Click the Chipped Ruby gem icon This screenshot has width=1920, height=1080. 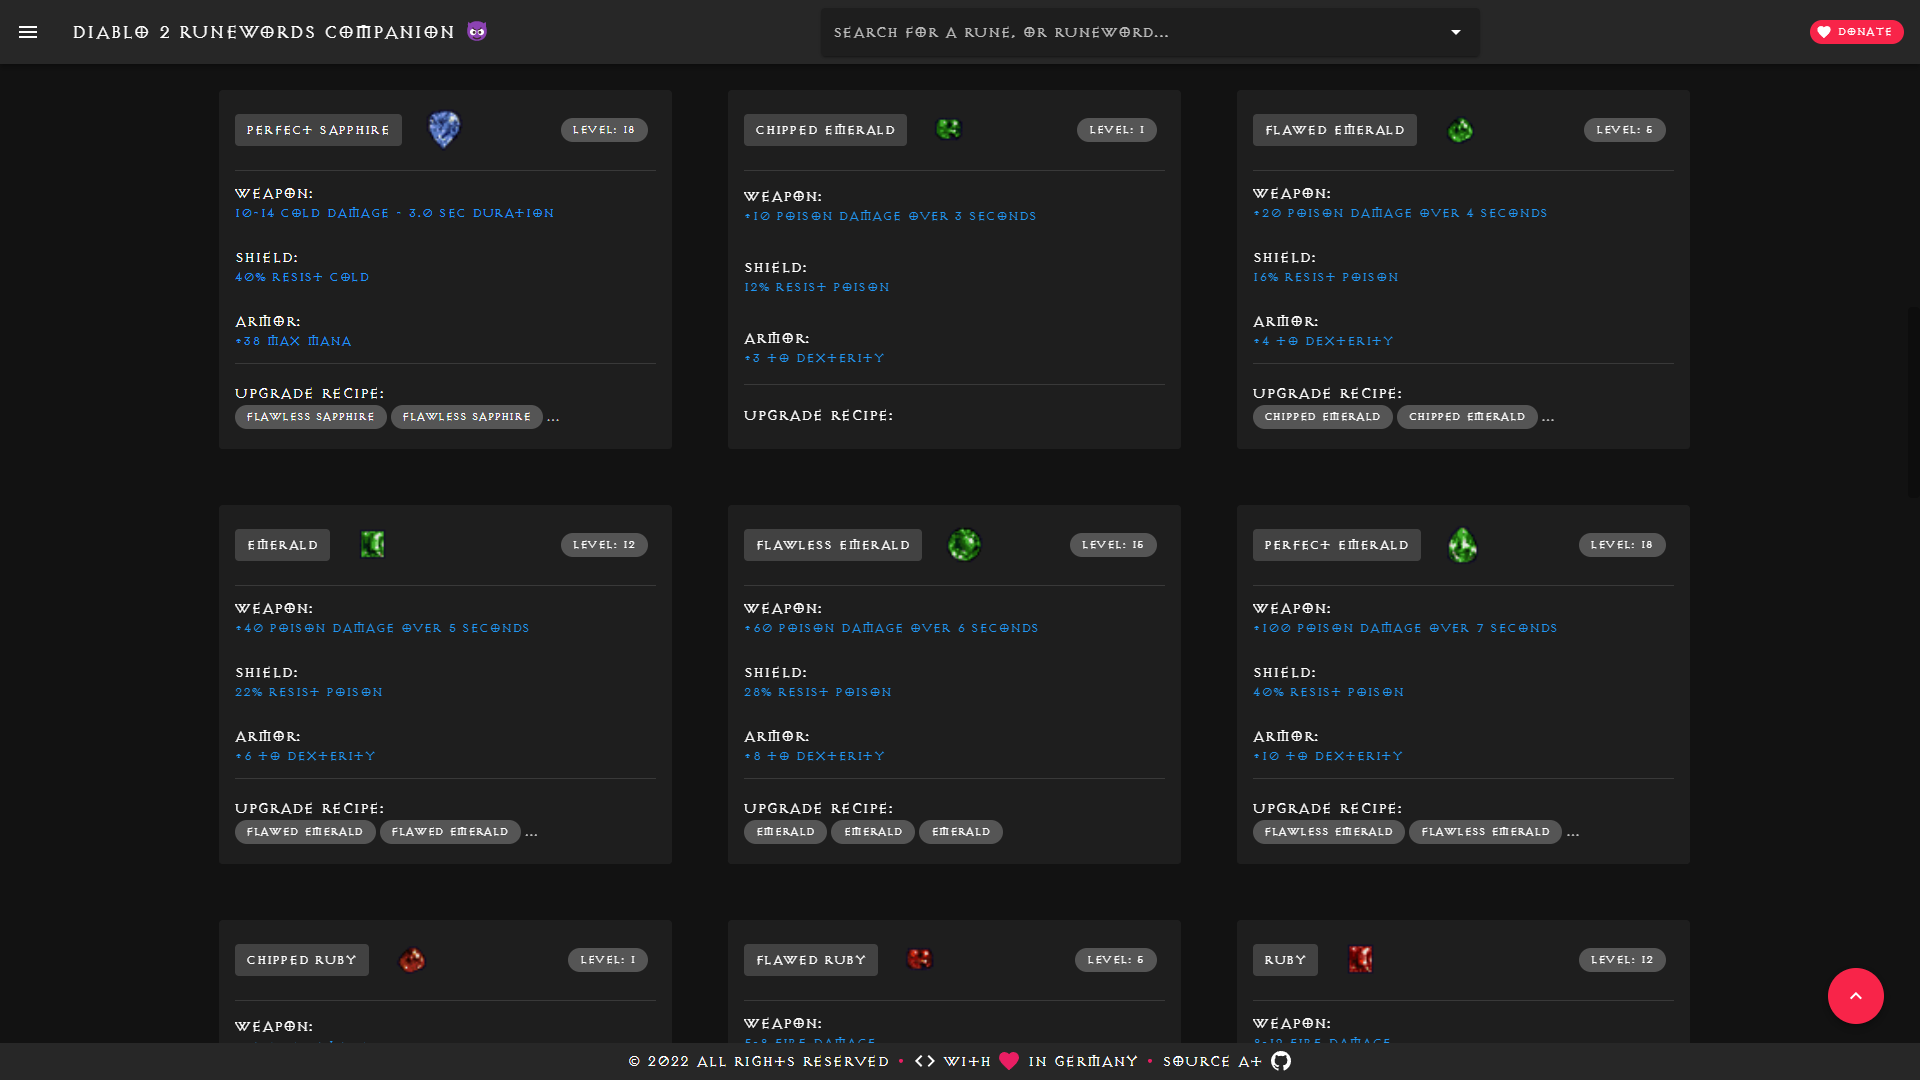click(x=412, y=960)
